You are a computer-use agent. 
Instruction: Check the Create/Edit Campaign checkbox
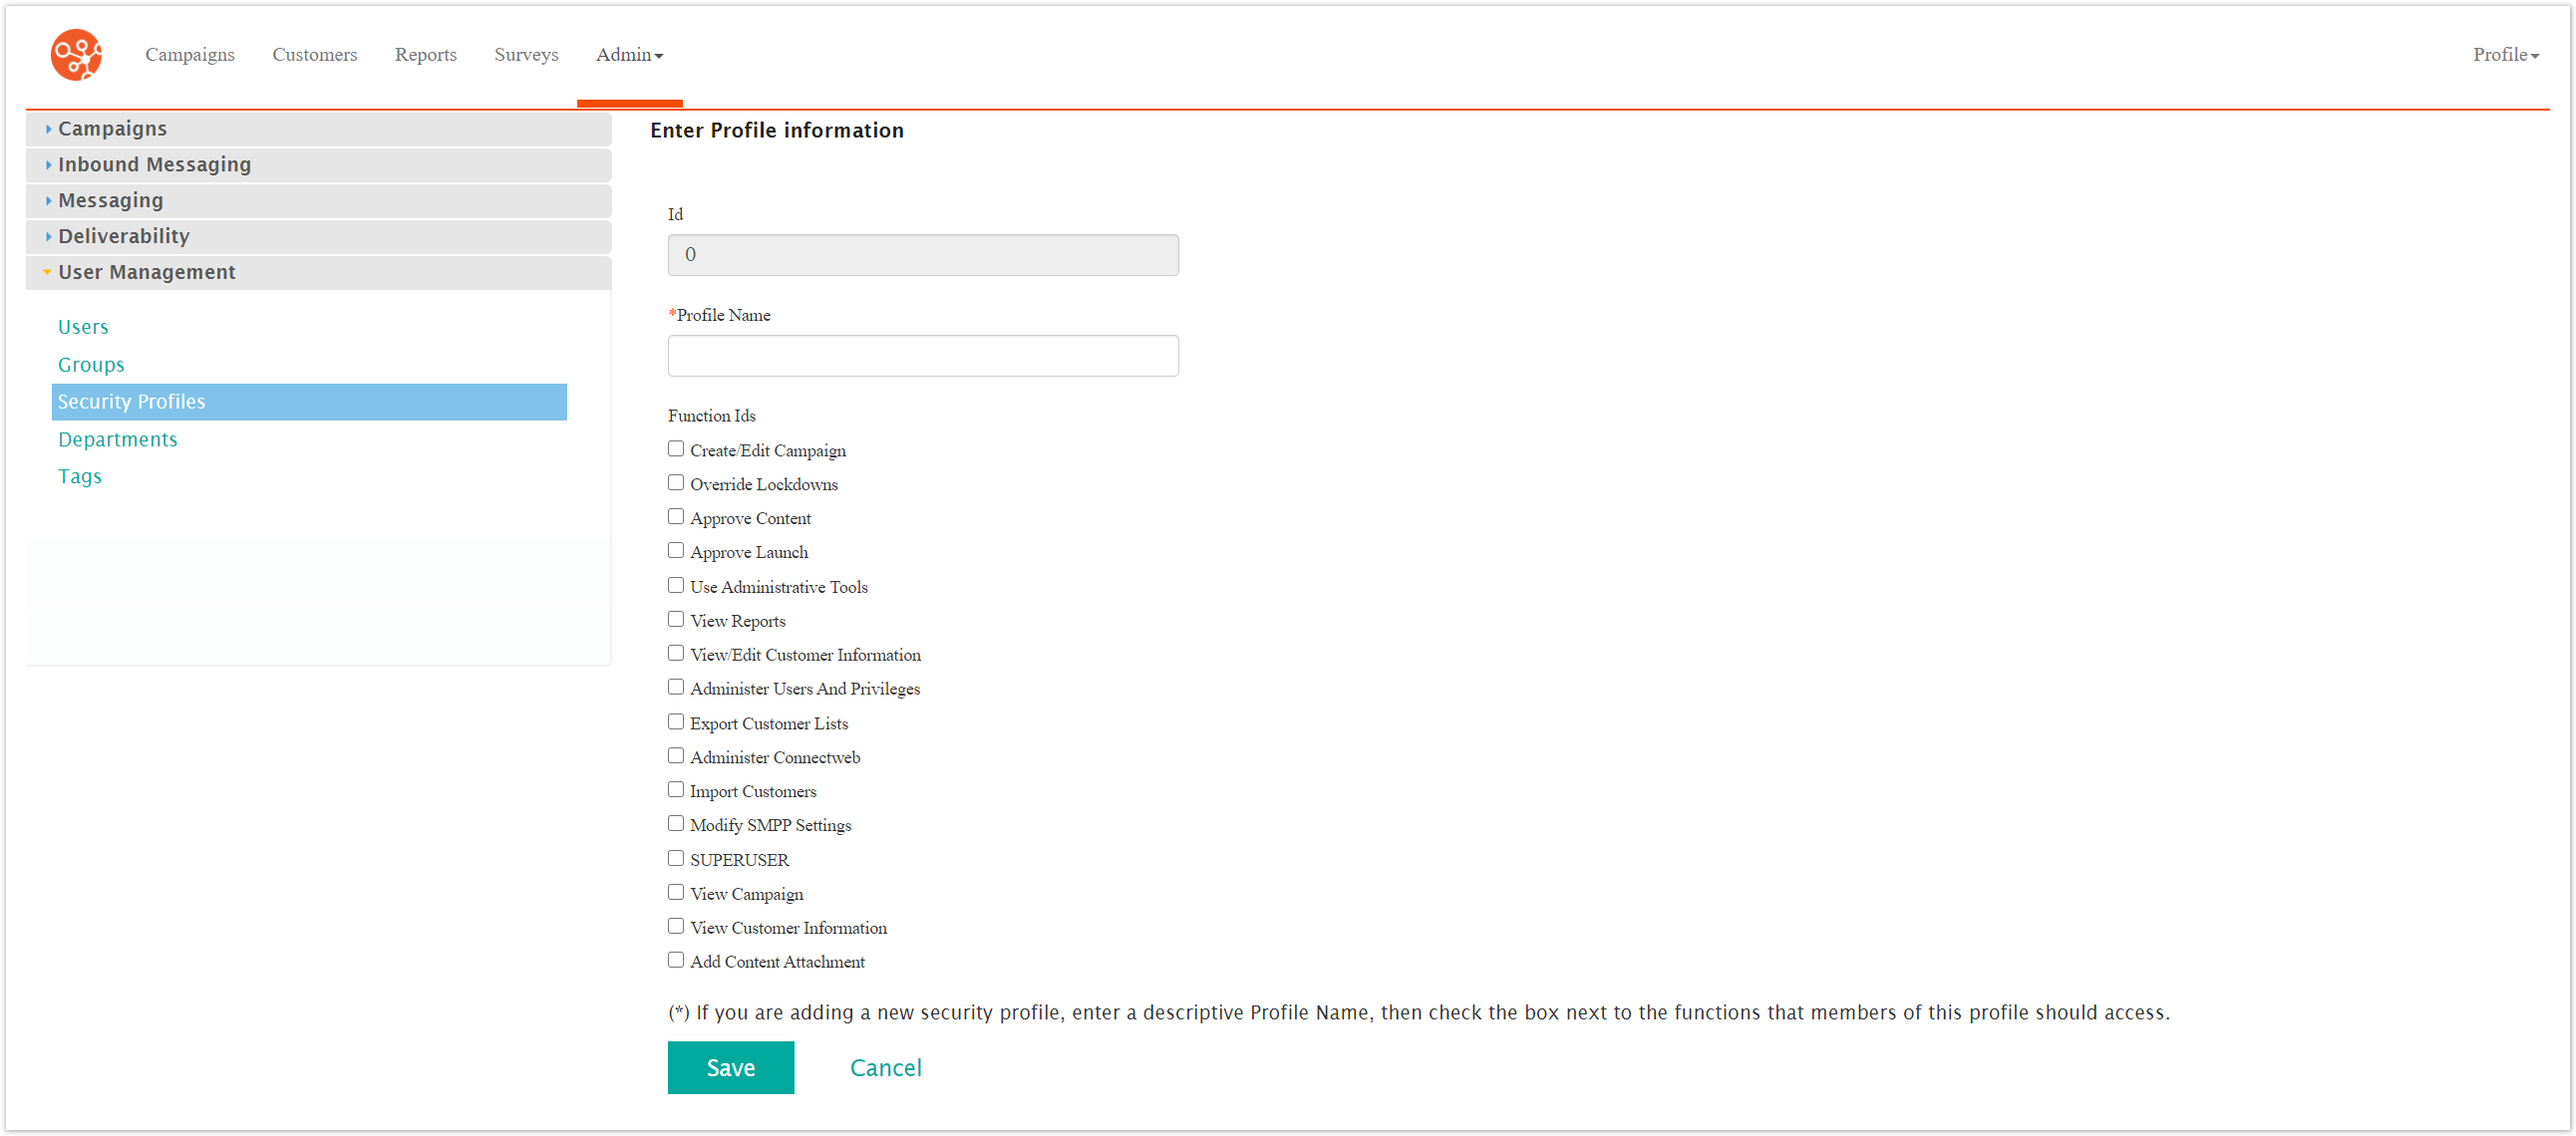[x=676, y=449]
